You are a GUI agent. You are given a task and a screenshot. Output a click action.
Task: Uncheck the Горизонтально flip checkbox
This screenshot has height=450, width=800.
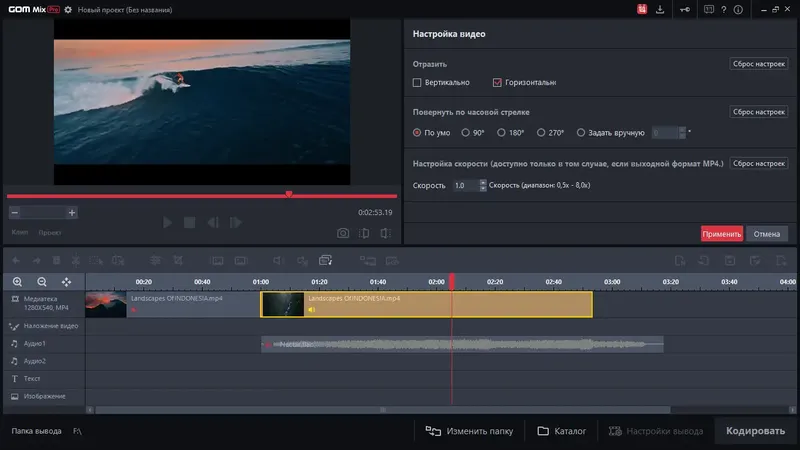497,82
